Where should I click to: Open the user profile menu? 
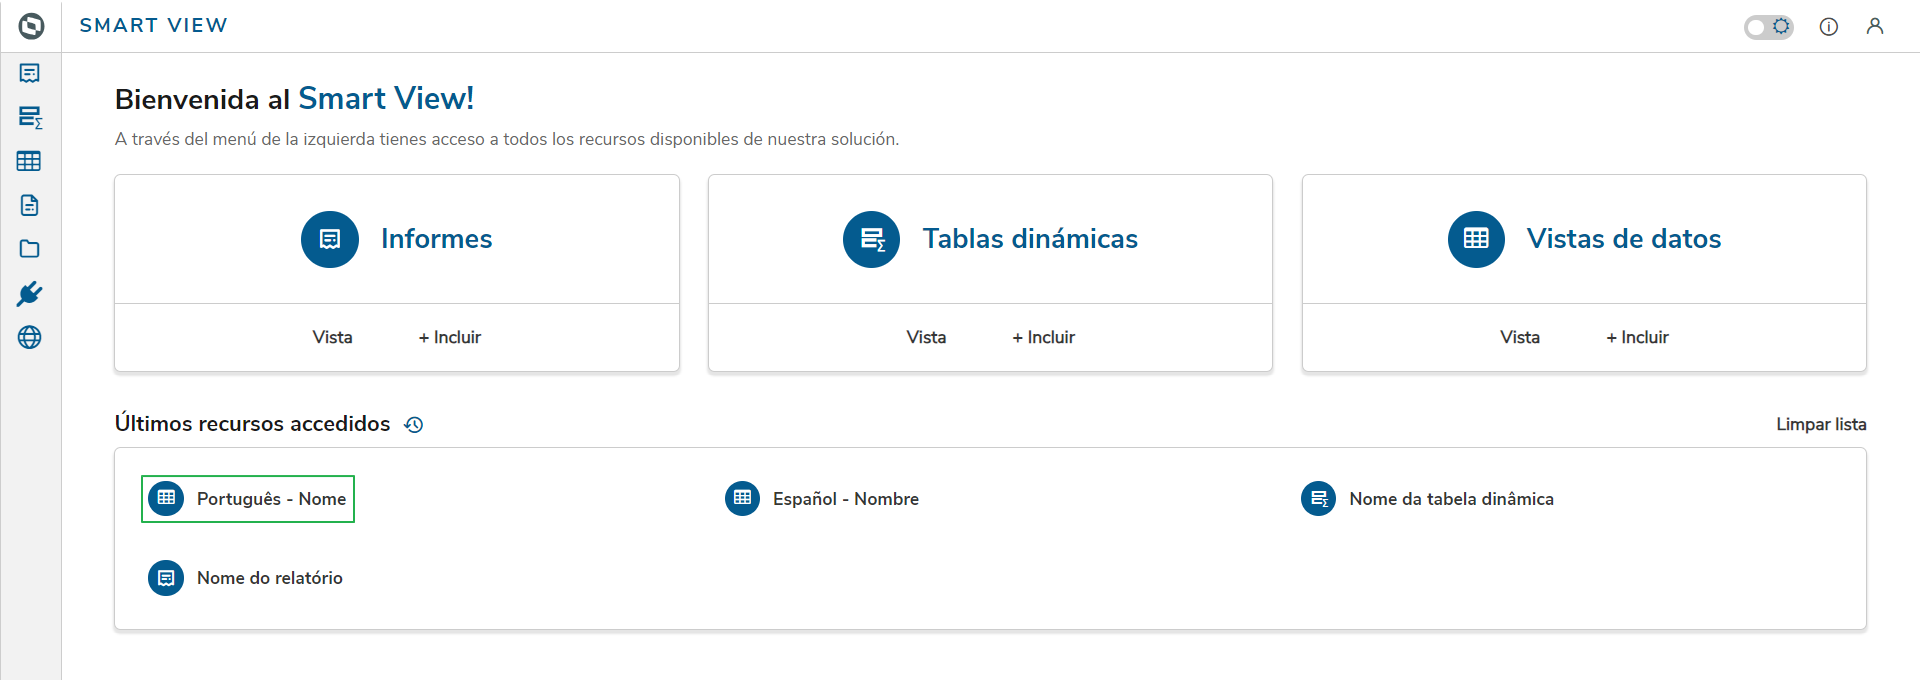click(x=1875, y=27)
